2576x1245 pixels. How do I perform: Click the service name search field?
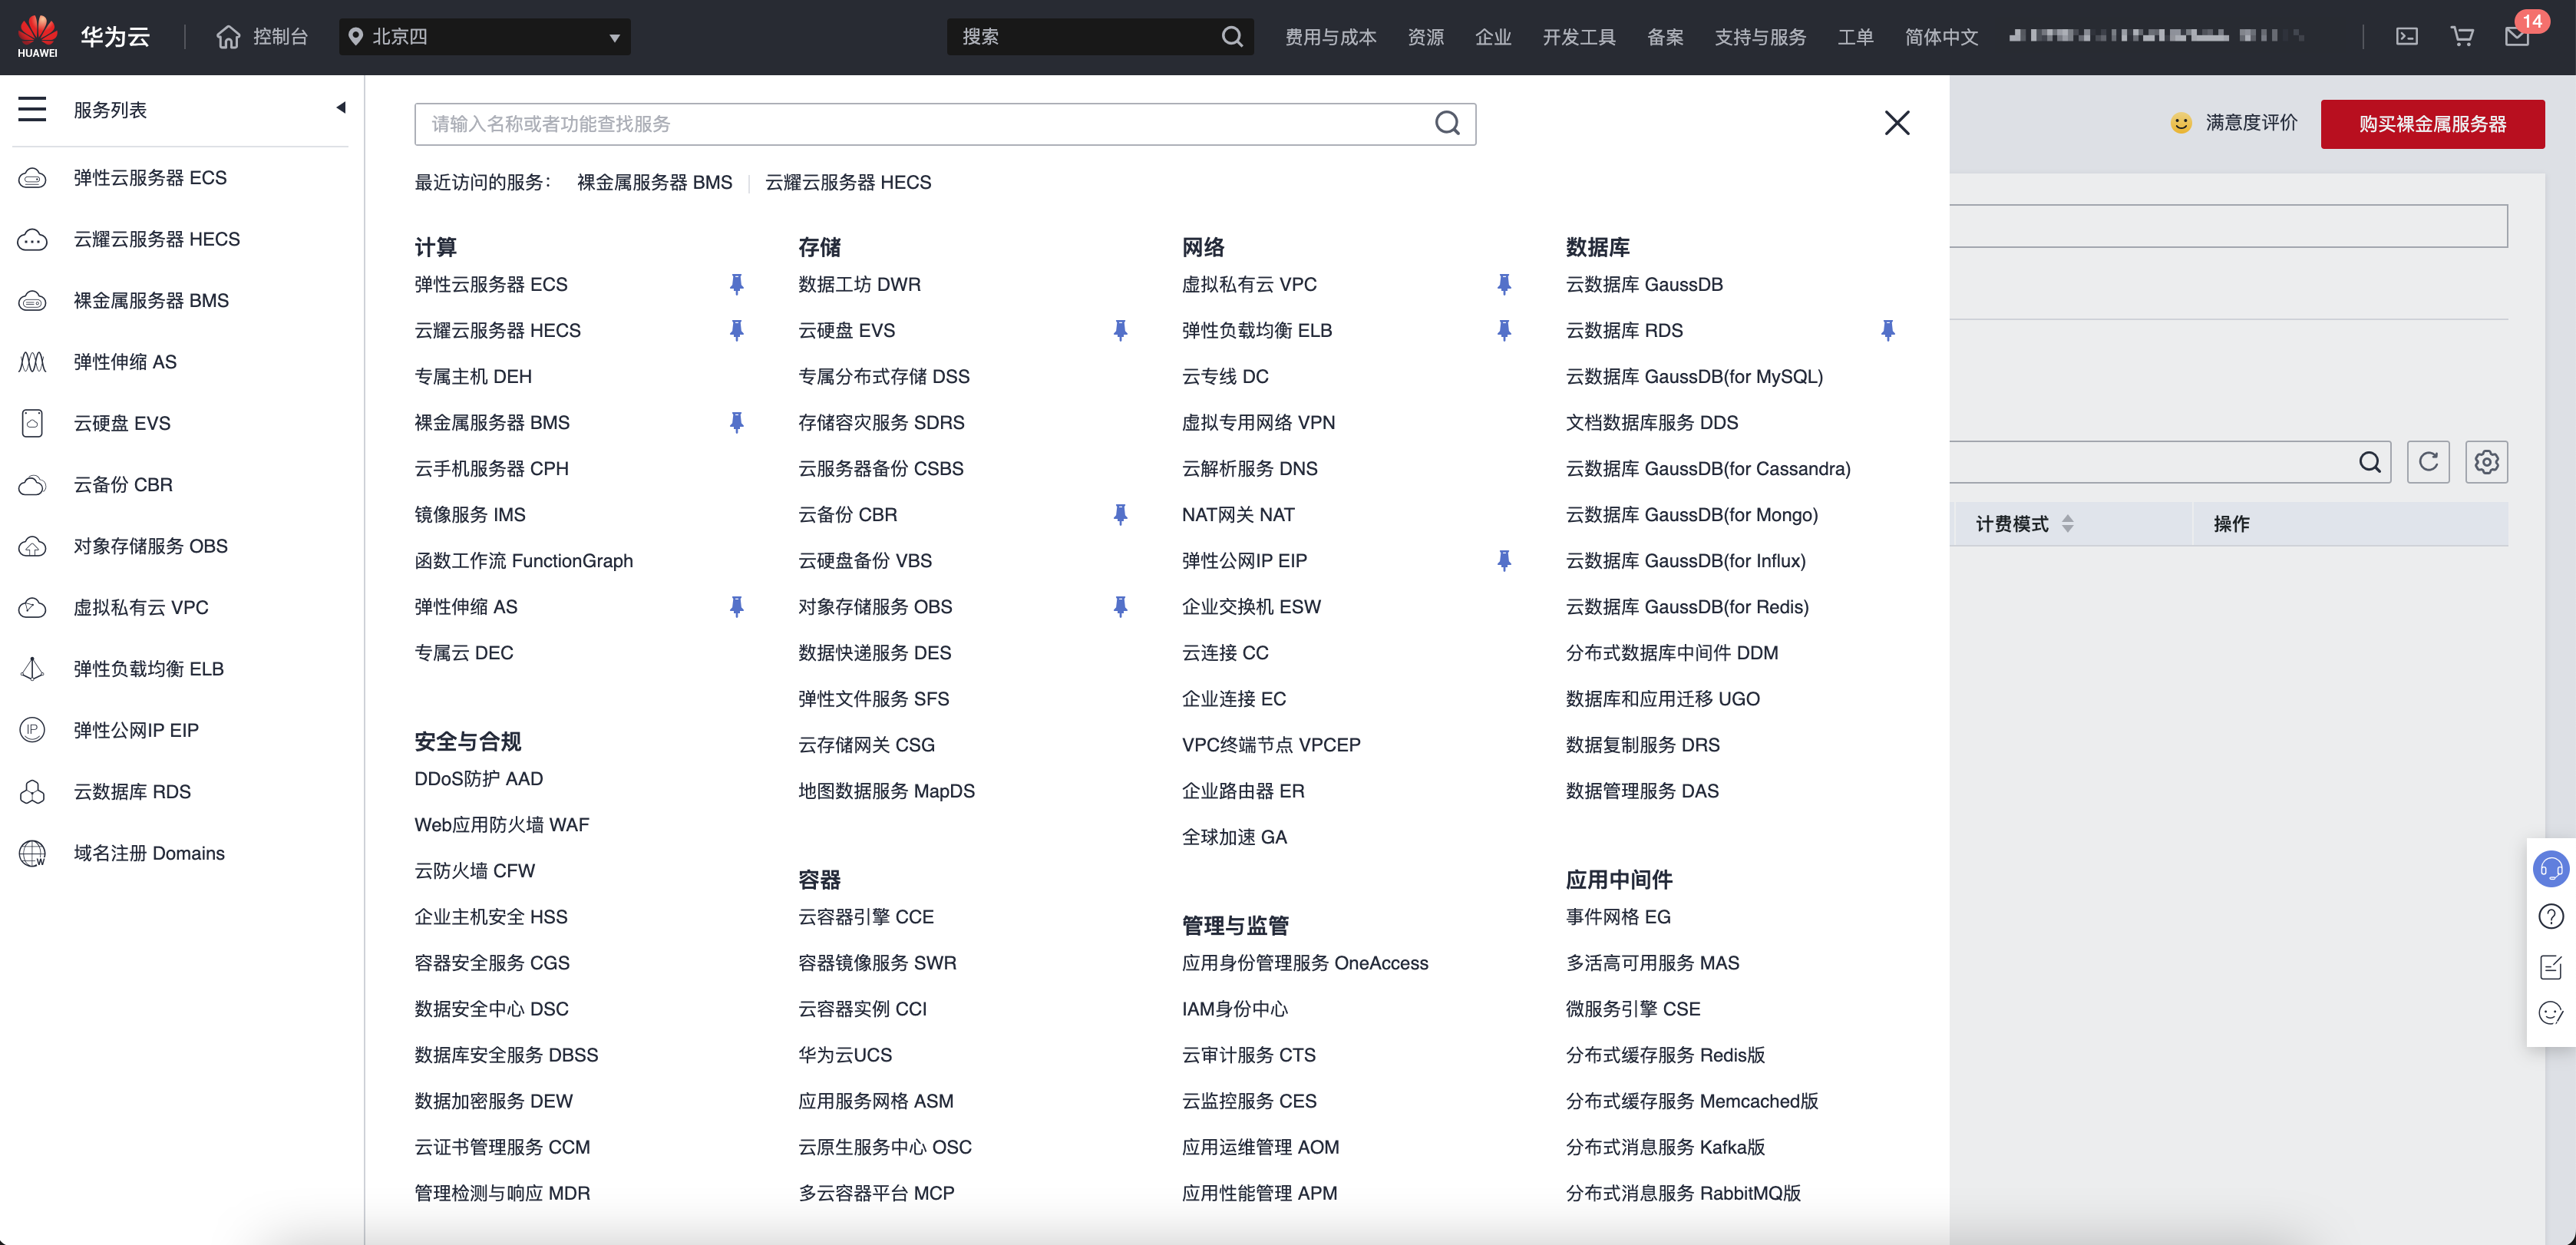[x=920, y=124]
